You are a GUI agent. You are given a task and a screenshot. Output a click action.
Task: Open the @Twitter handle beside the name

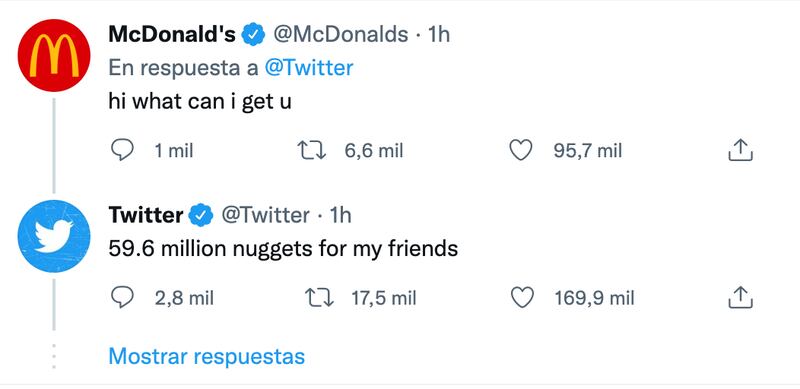265,215
